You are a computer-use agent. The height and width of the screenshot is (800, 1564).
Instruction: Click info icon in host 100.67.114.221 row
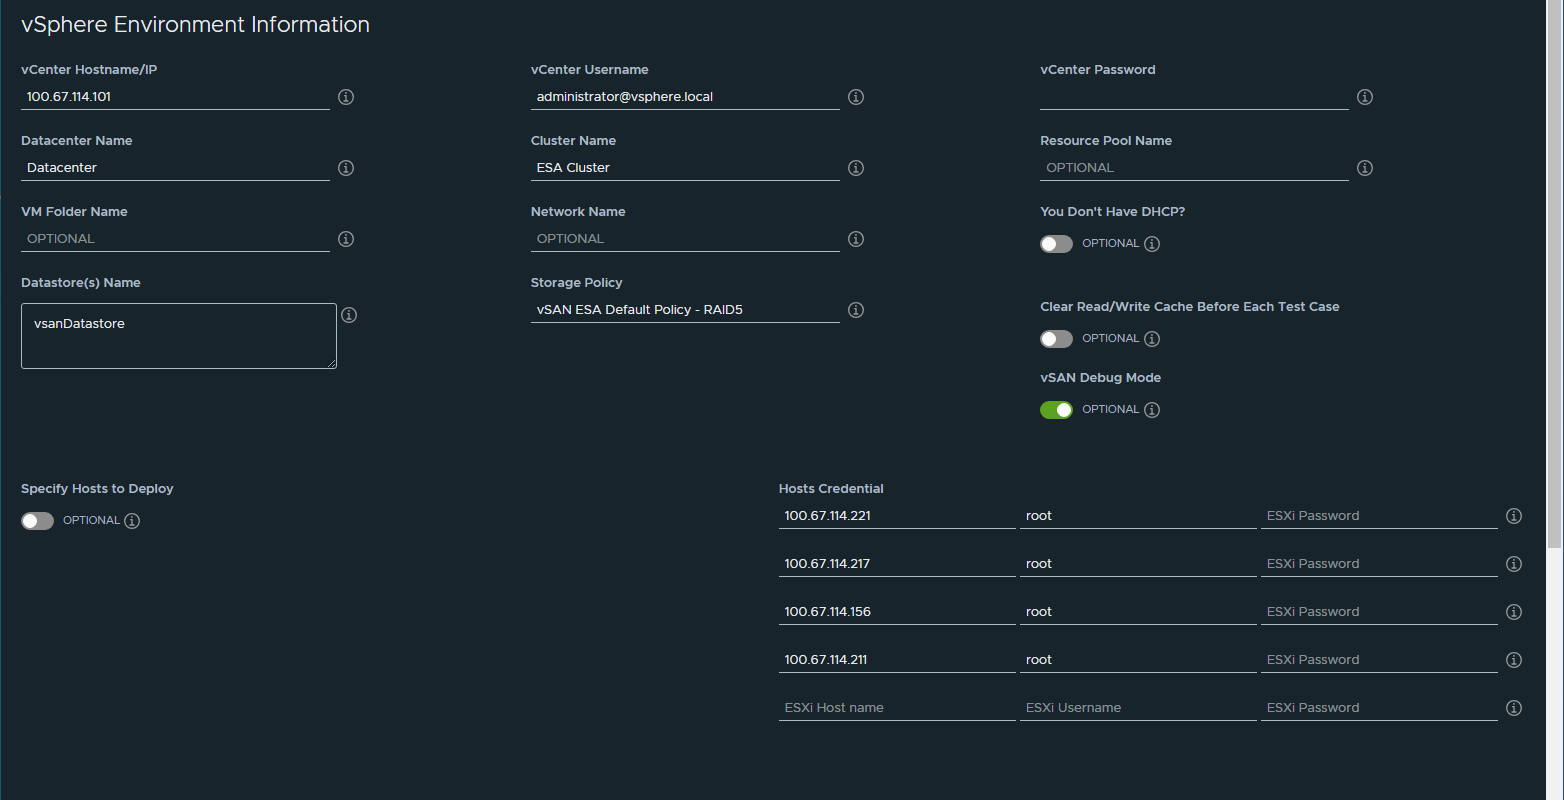[x=1514, y=516]
